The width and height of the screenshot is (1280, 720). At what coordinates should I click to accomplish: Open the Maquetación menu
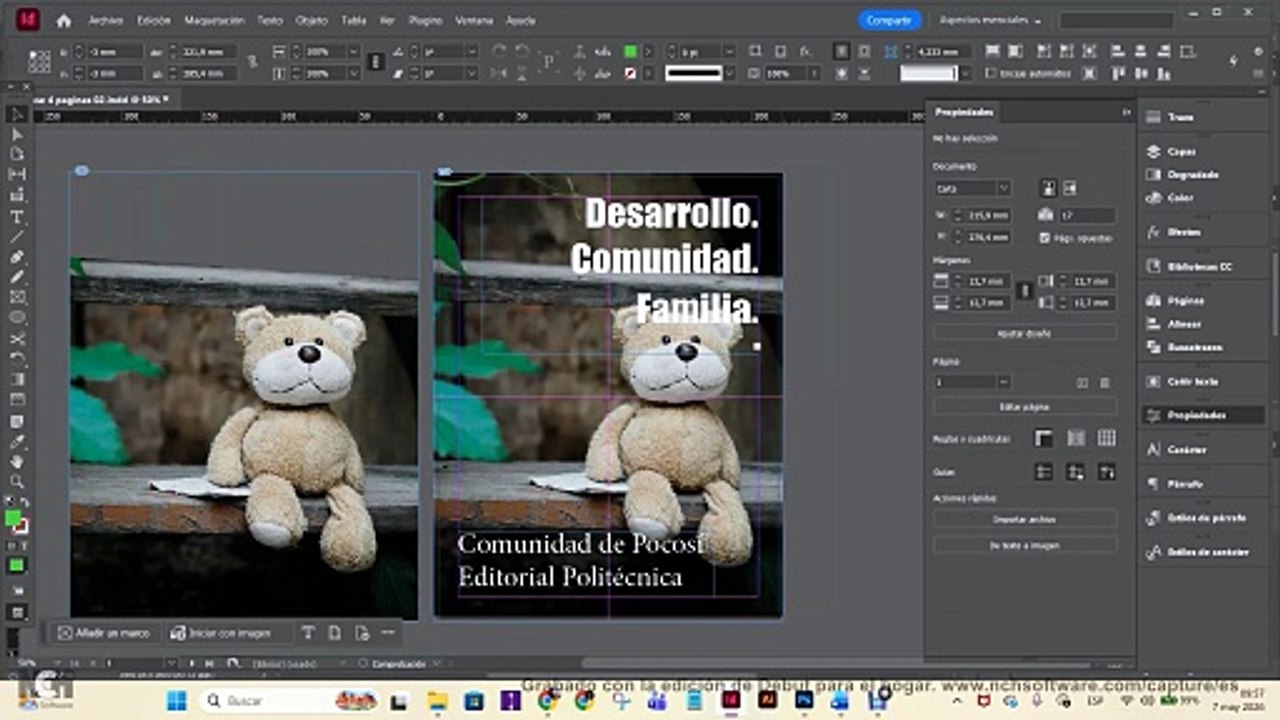(215, 20)
